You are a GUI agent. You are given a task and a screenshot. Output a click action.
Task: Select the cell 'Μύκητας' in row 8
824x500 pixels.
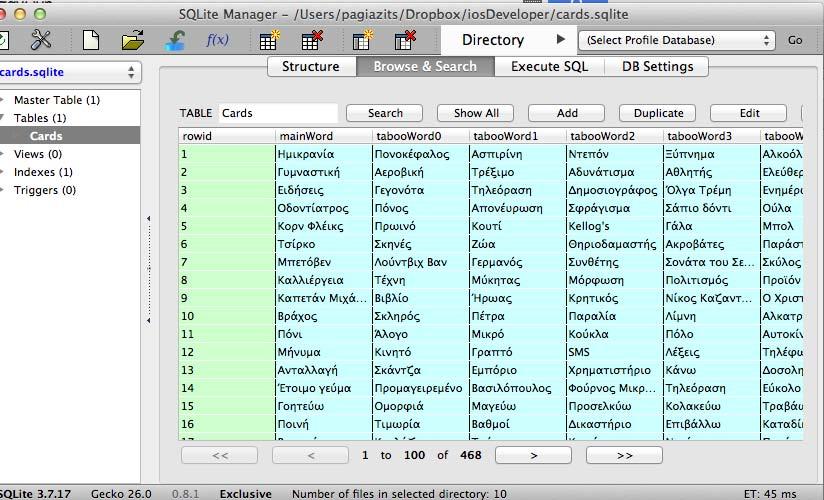518,280
